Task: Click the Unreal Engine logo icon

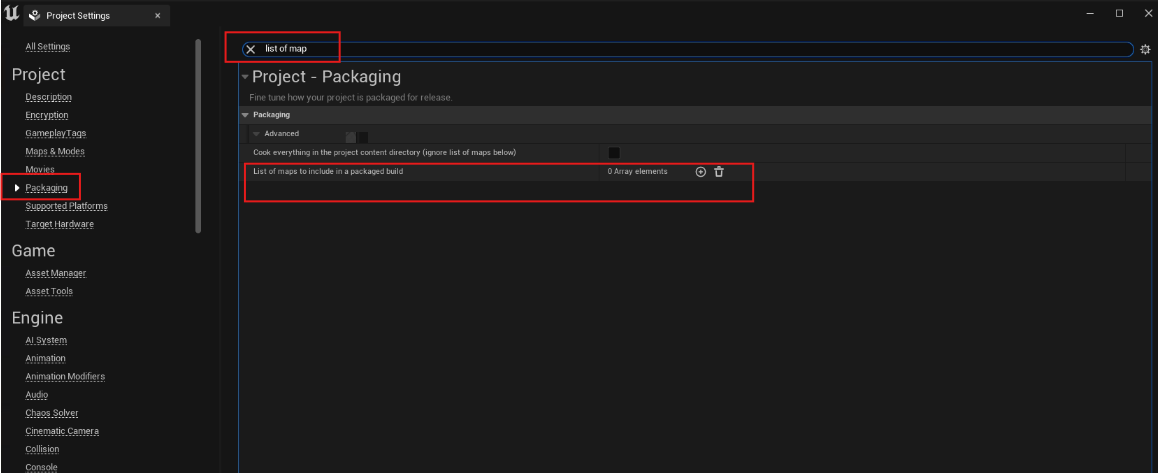Action: [11, 14]
